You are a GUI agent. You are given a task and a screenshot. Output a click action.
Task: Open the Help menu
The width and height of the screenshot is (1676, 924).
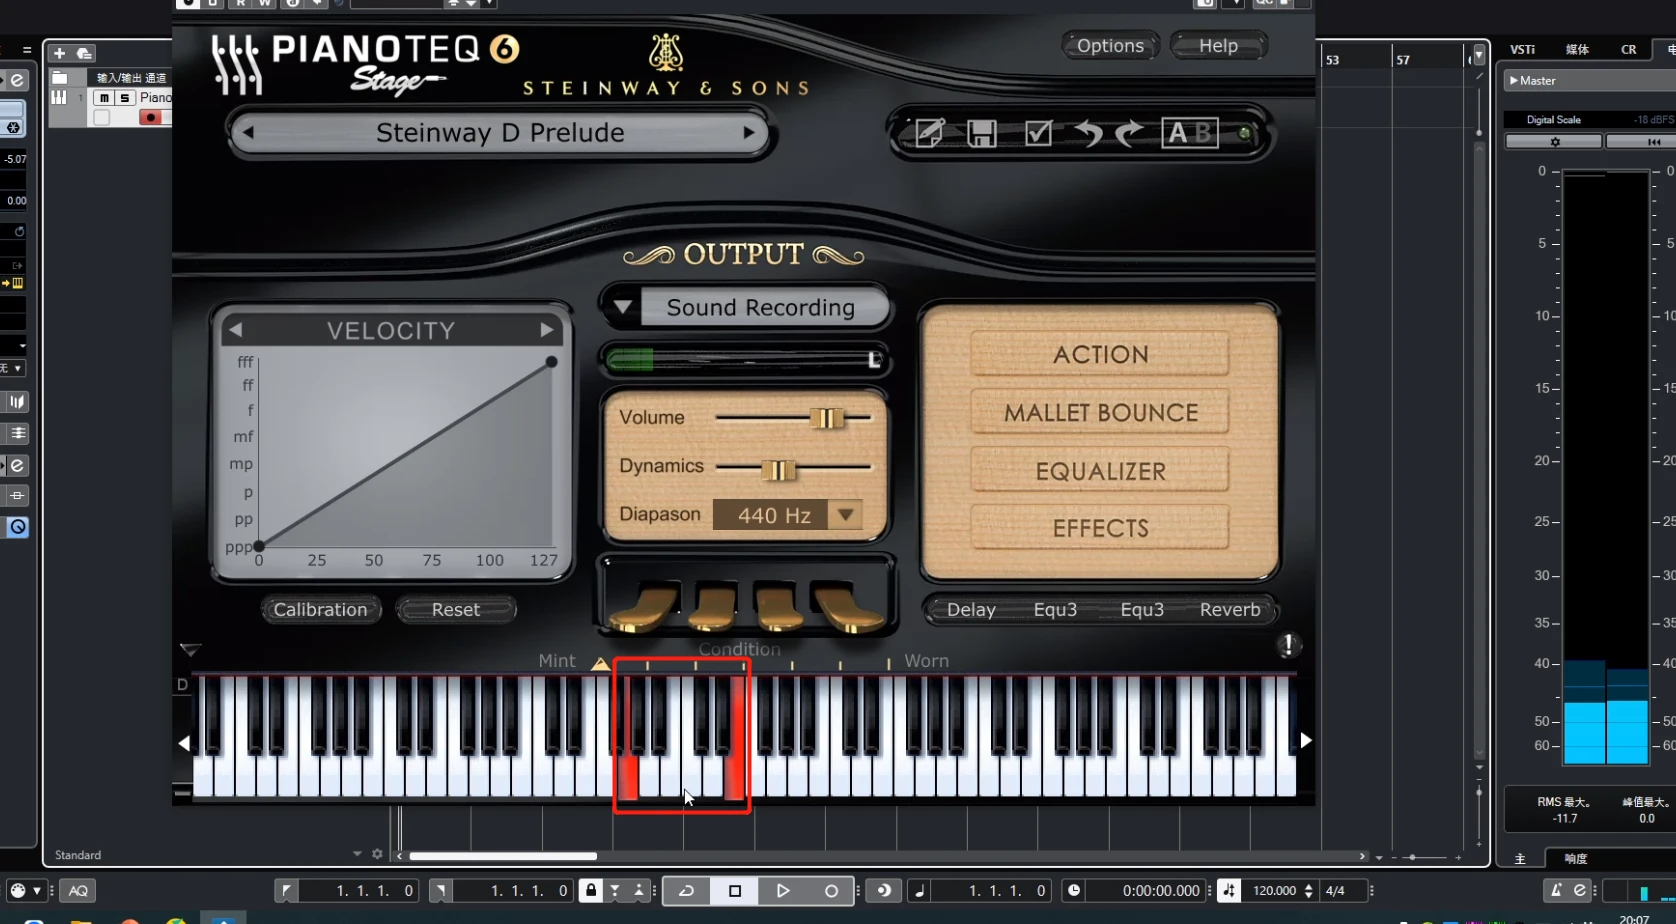tap(1218, 45)
